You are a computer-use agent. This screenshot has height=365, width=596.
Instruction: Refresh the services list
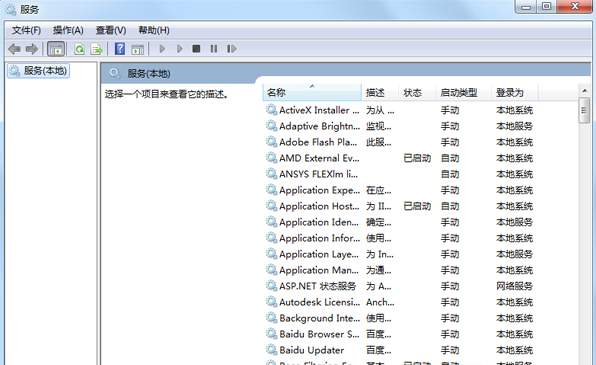click(79, 49)
